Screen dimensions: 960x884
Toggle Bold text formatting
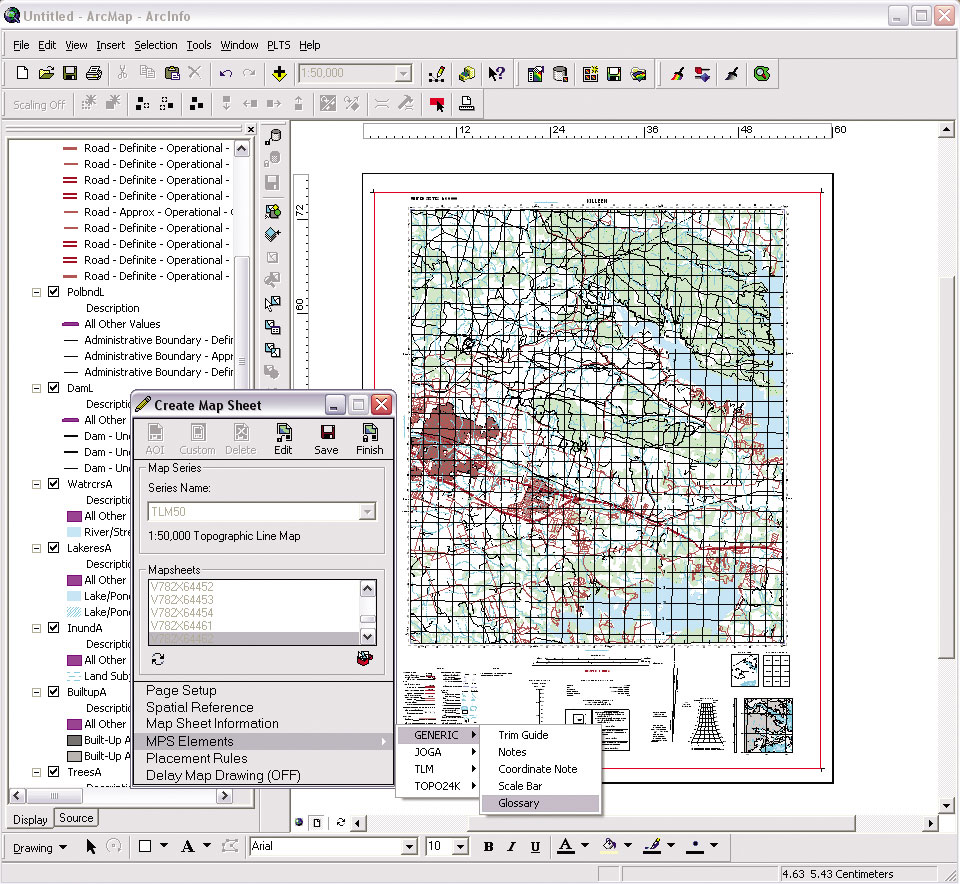click(x=489, y=847)
